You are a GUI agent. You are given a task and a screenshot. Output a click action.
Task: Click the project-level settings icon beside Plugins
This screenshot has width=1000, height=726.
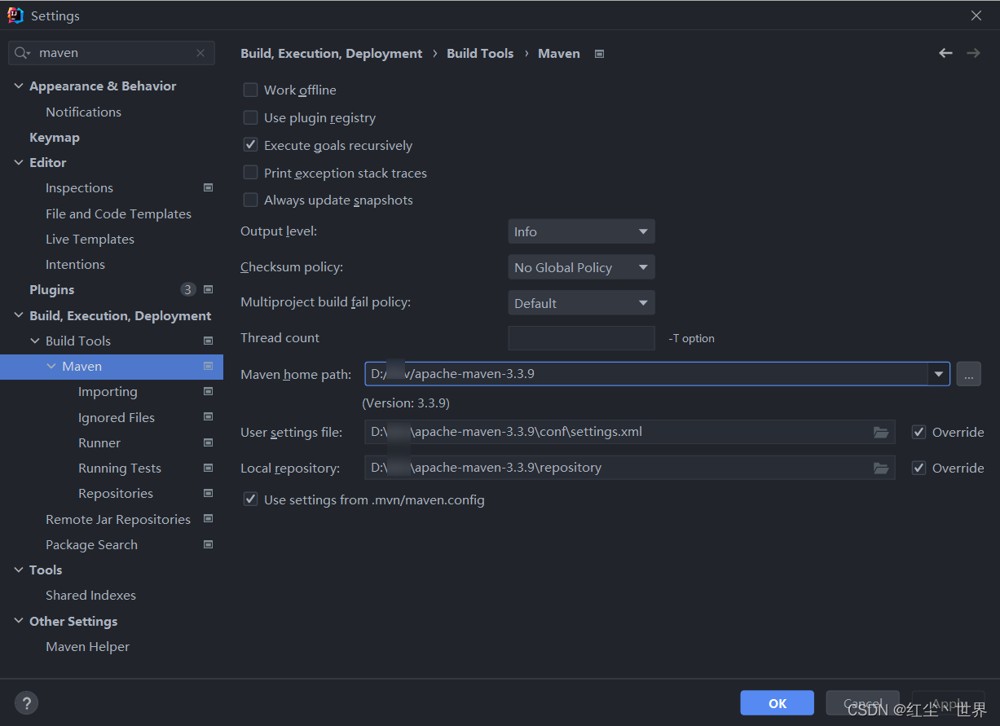tap(208, 290)
